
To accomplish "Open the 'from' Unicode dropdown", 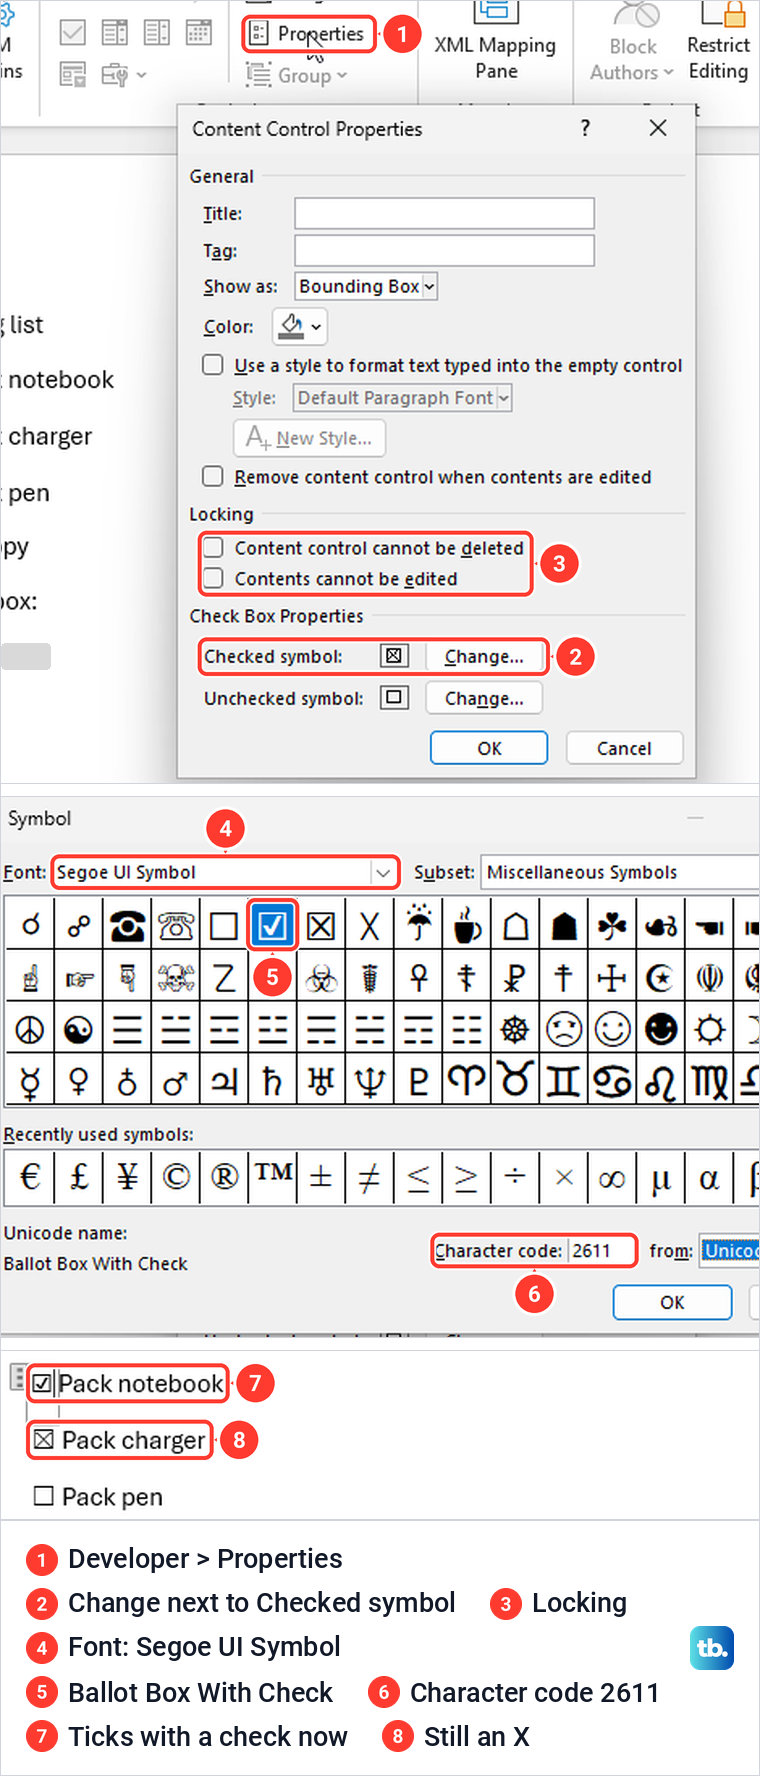I will coord(729,1251).
